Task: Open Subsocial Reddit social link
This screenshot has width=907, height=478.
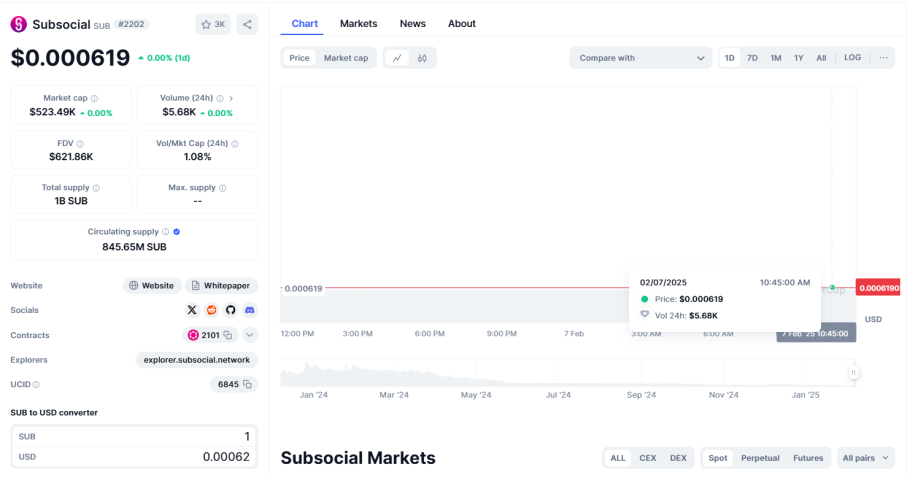Action: coord(212,310)
